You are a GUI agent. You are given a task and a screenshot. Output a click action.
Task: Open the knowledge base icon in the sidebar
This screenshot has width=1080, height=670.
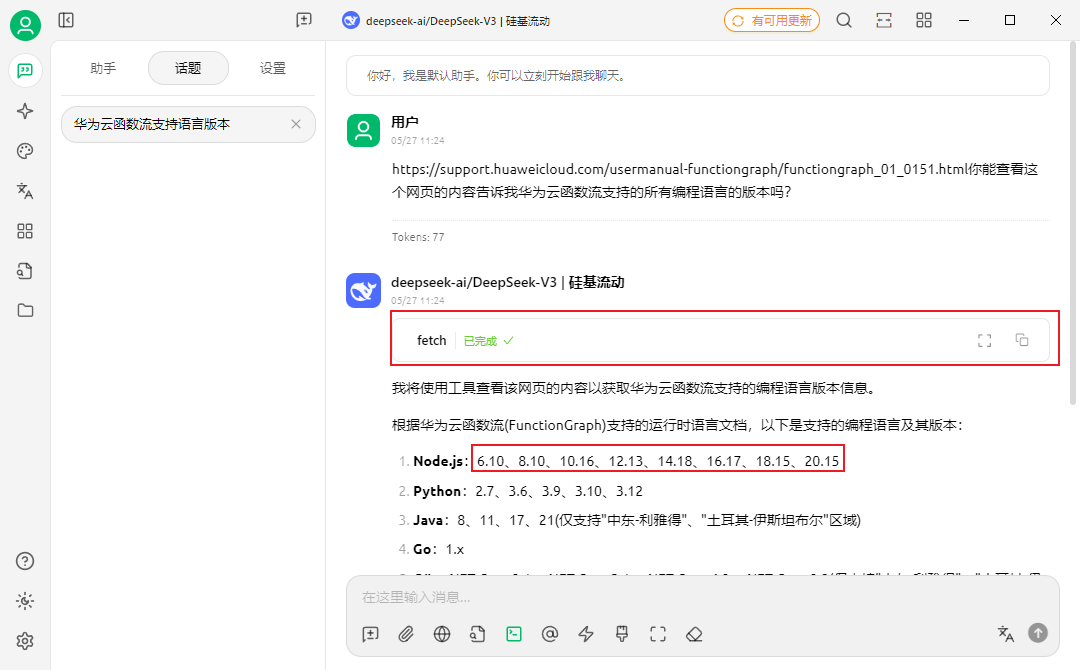pyautogui.click(x=25, y=271)
